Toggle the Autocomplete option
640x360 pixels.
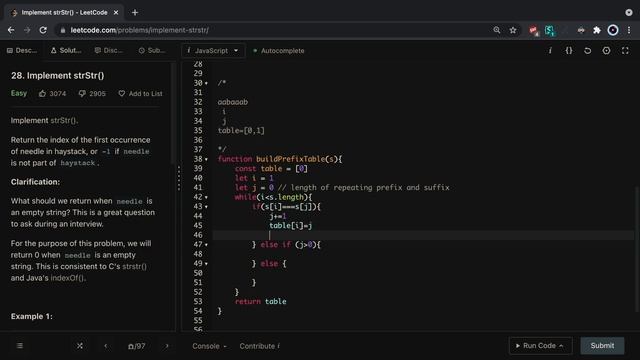click(x=279, y=51)
